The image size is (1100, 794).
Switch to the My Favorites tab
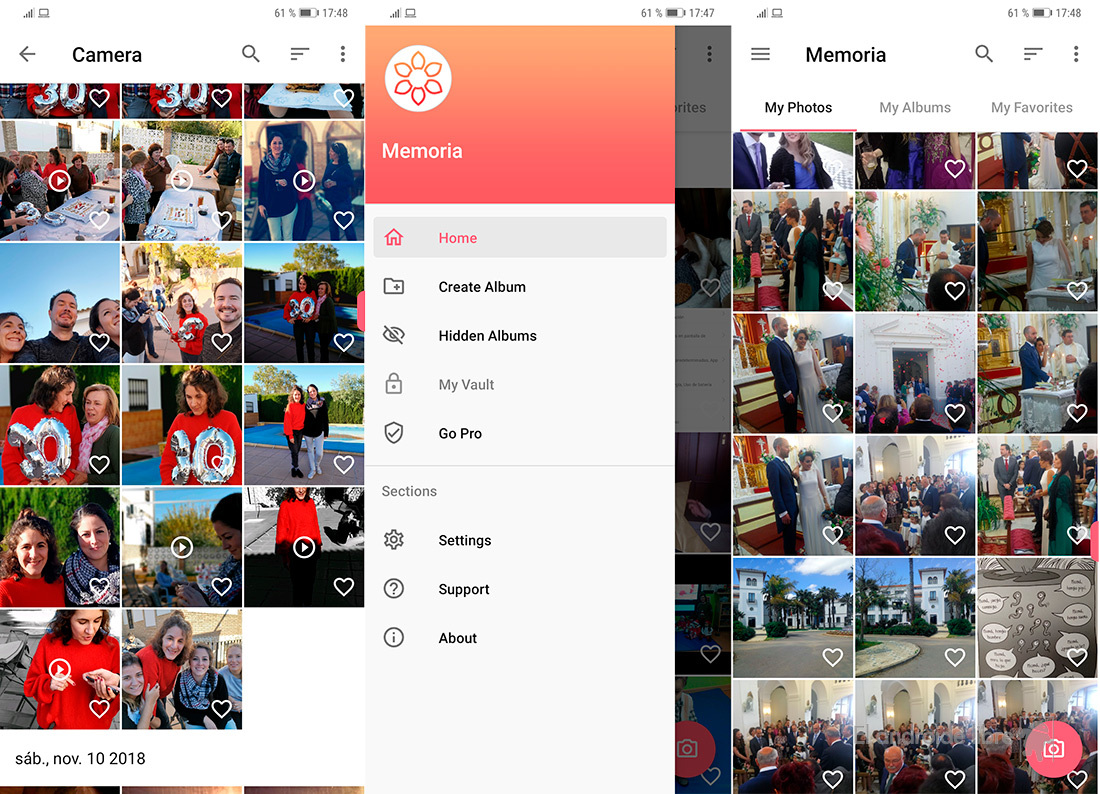(x=1031, y=108)
